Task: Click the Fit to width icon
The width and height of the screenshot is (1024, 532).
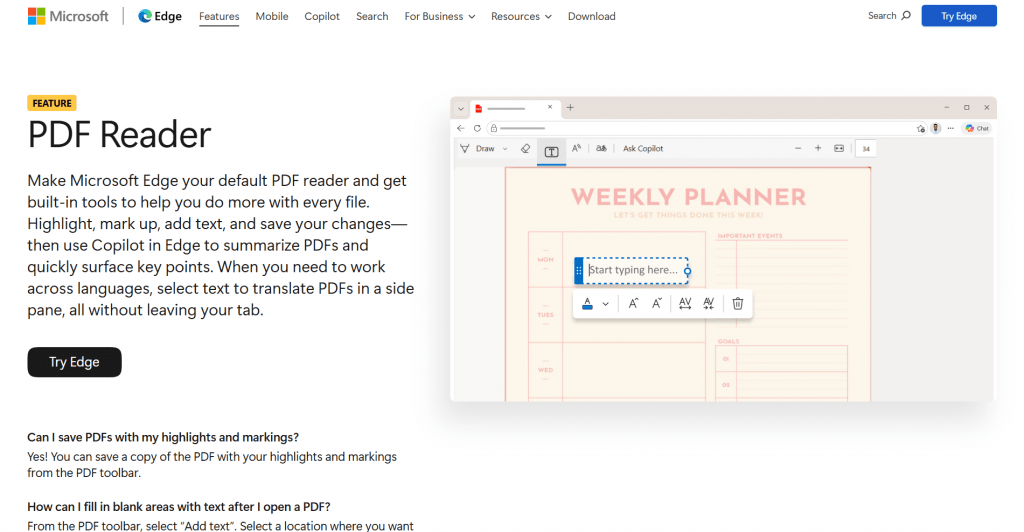Action: pyautogui.click(x=839, y=148)
